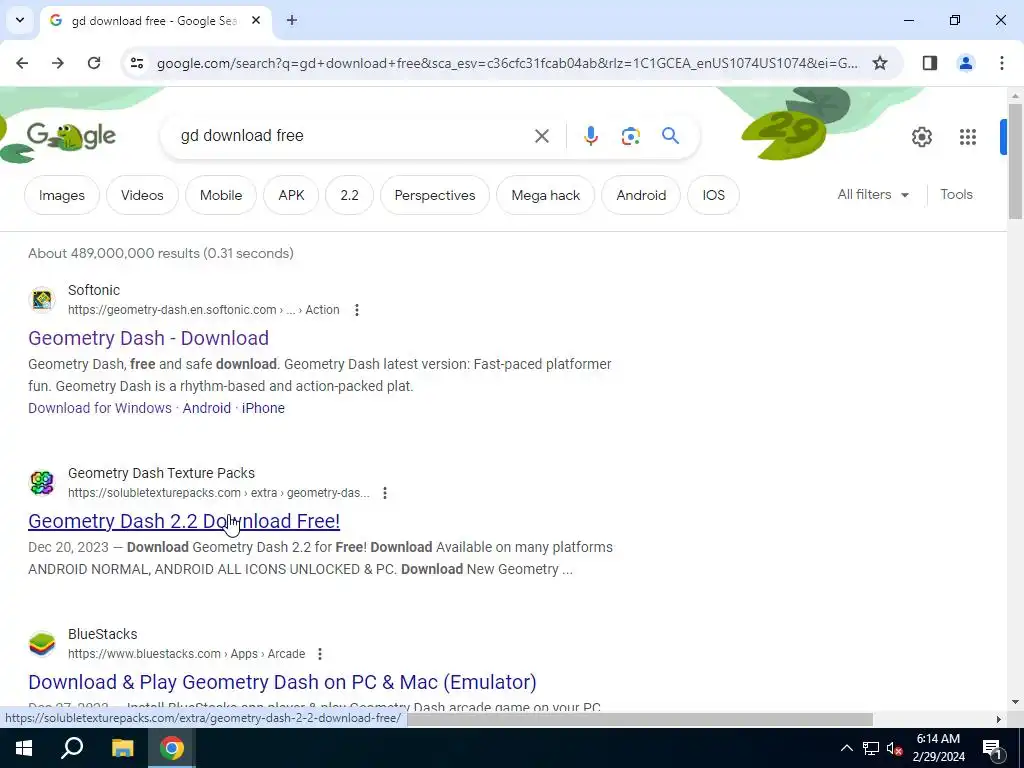Click the Softonic site favicon
1024x768 pixels.
coord(42,300)
